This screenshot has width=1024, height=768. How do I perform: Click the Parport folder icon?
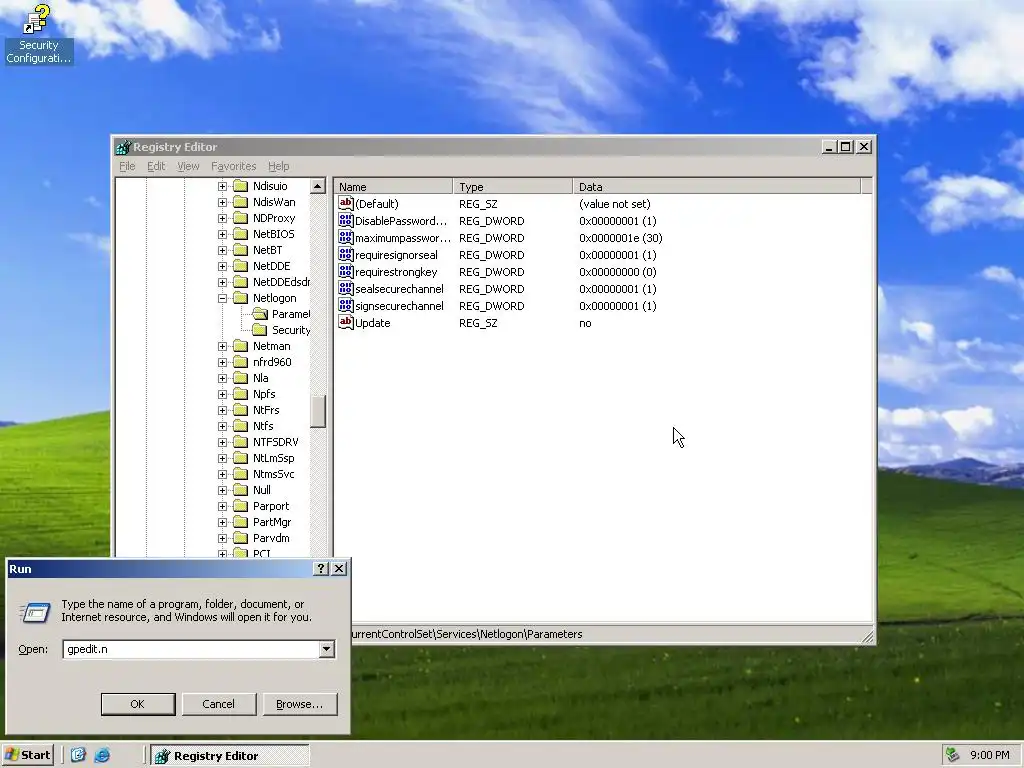[241, 506]
